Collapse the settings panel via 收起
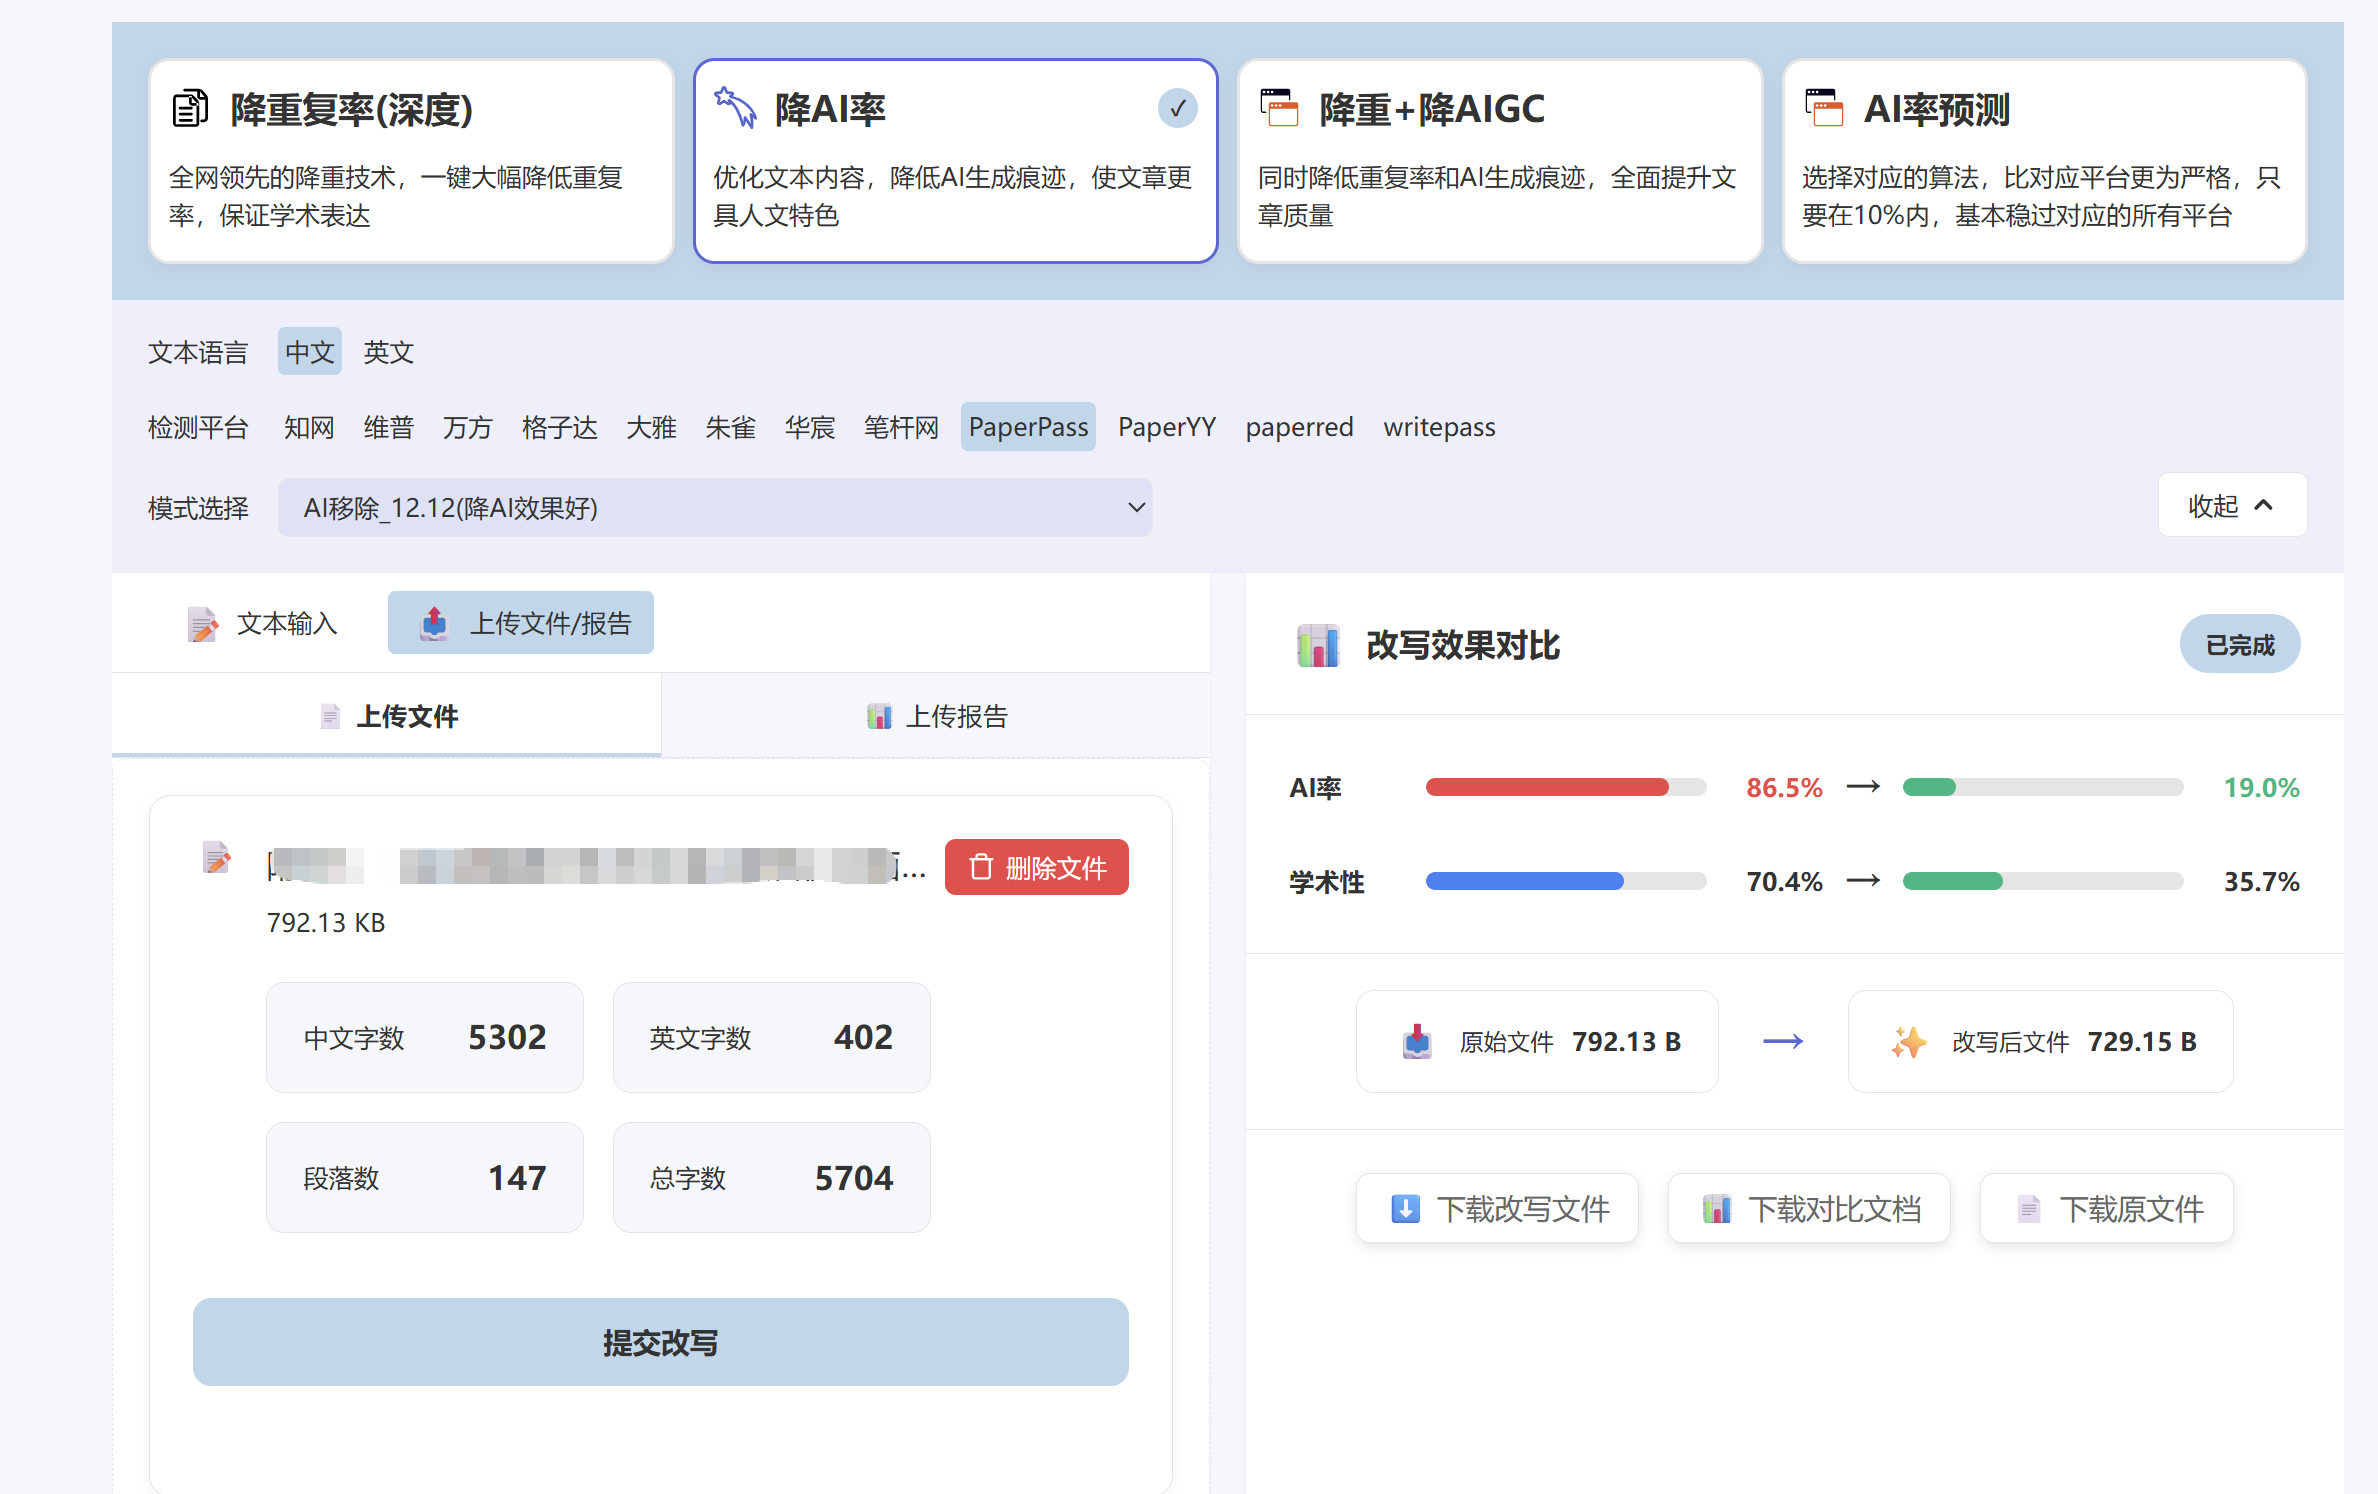 click(2231, 505)
